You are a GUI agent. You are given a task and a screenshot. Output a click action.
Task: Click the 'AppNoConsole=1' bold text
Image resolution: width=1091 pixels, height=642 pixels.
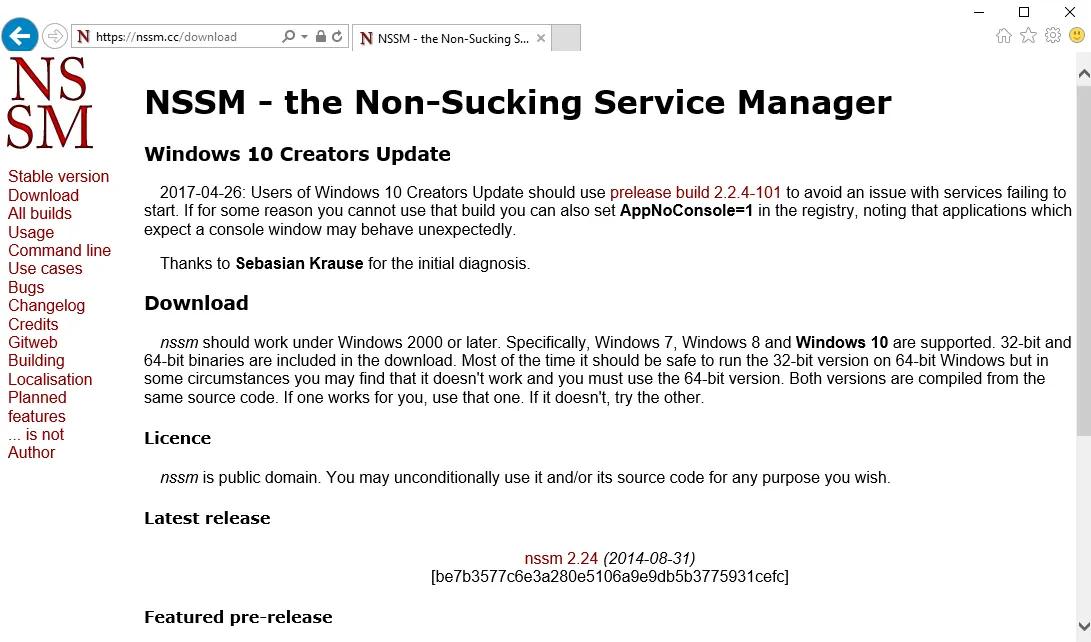click(x=686, y=211)
